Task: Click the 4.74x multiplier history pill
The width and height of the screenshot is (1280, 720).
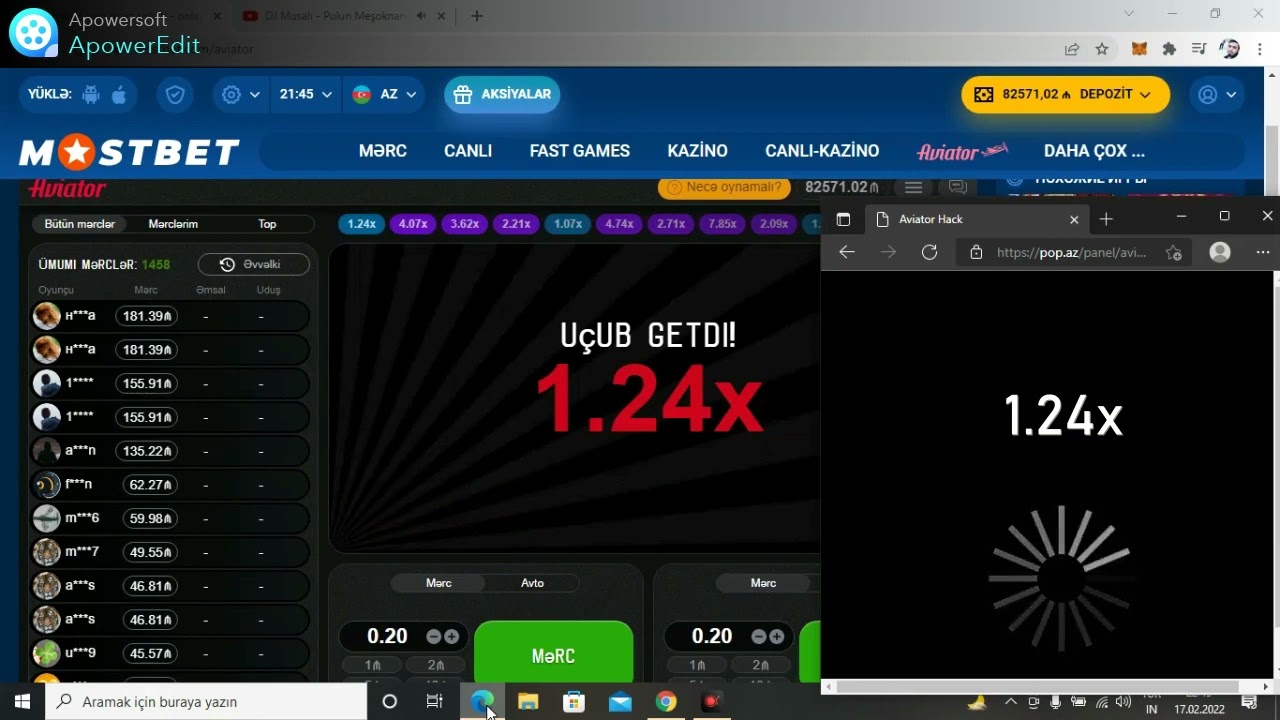Action: [619, 224]
